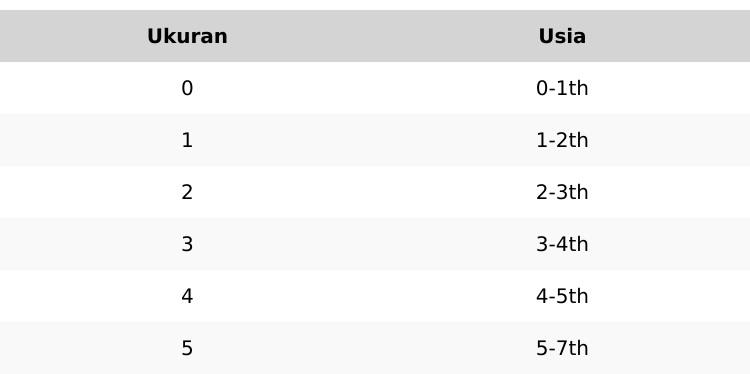Select the 4-5th age cell
Image resolution: width=750 pixels, height=374 pixels.
pos(562,296)
